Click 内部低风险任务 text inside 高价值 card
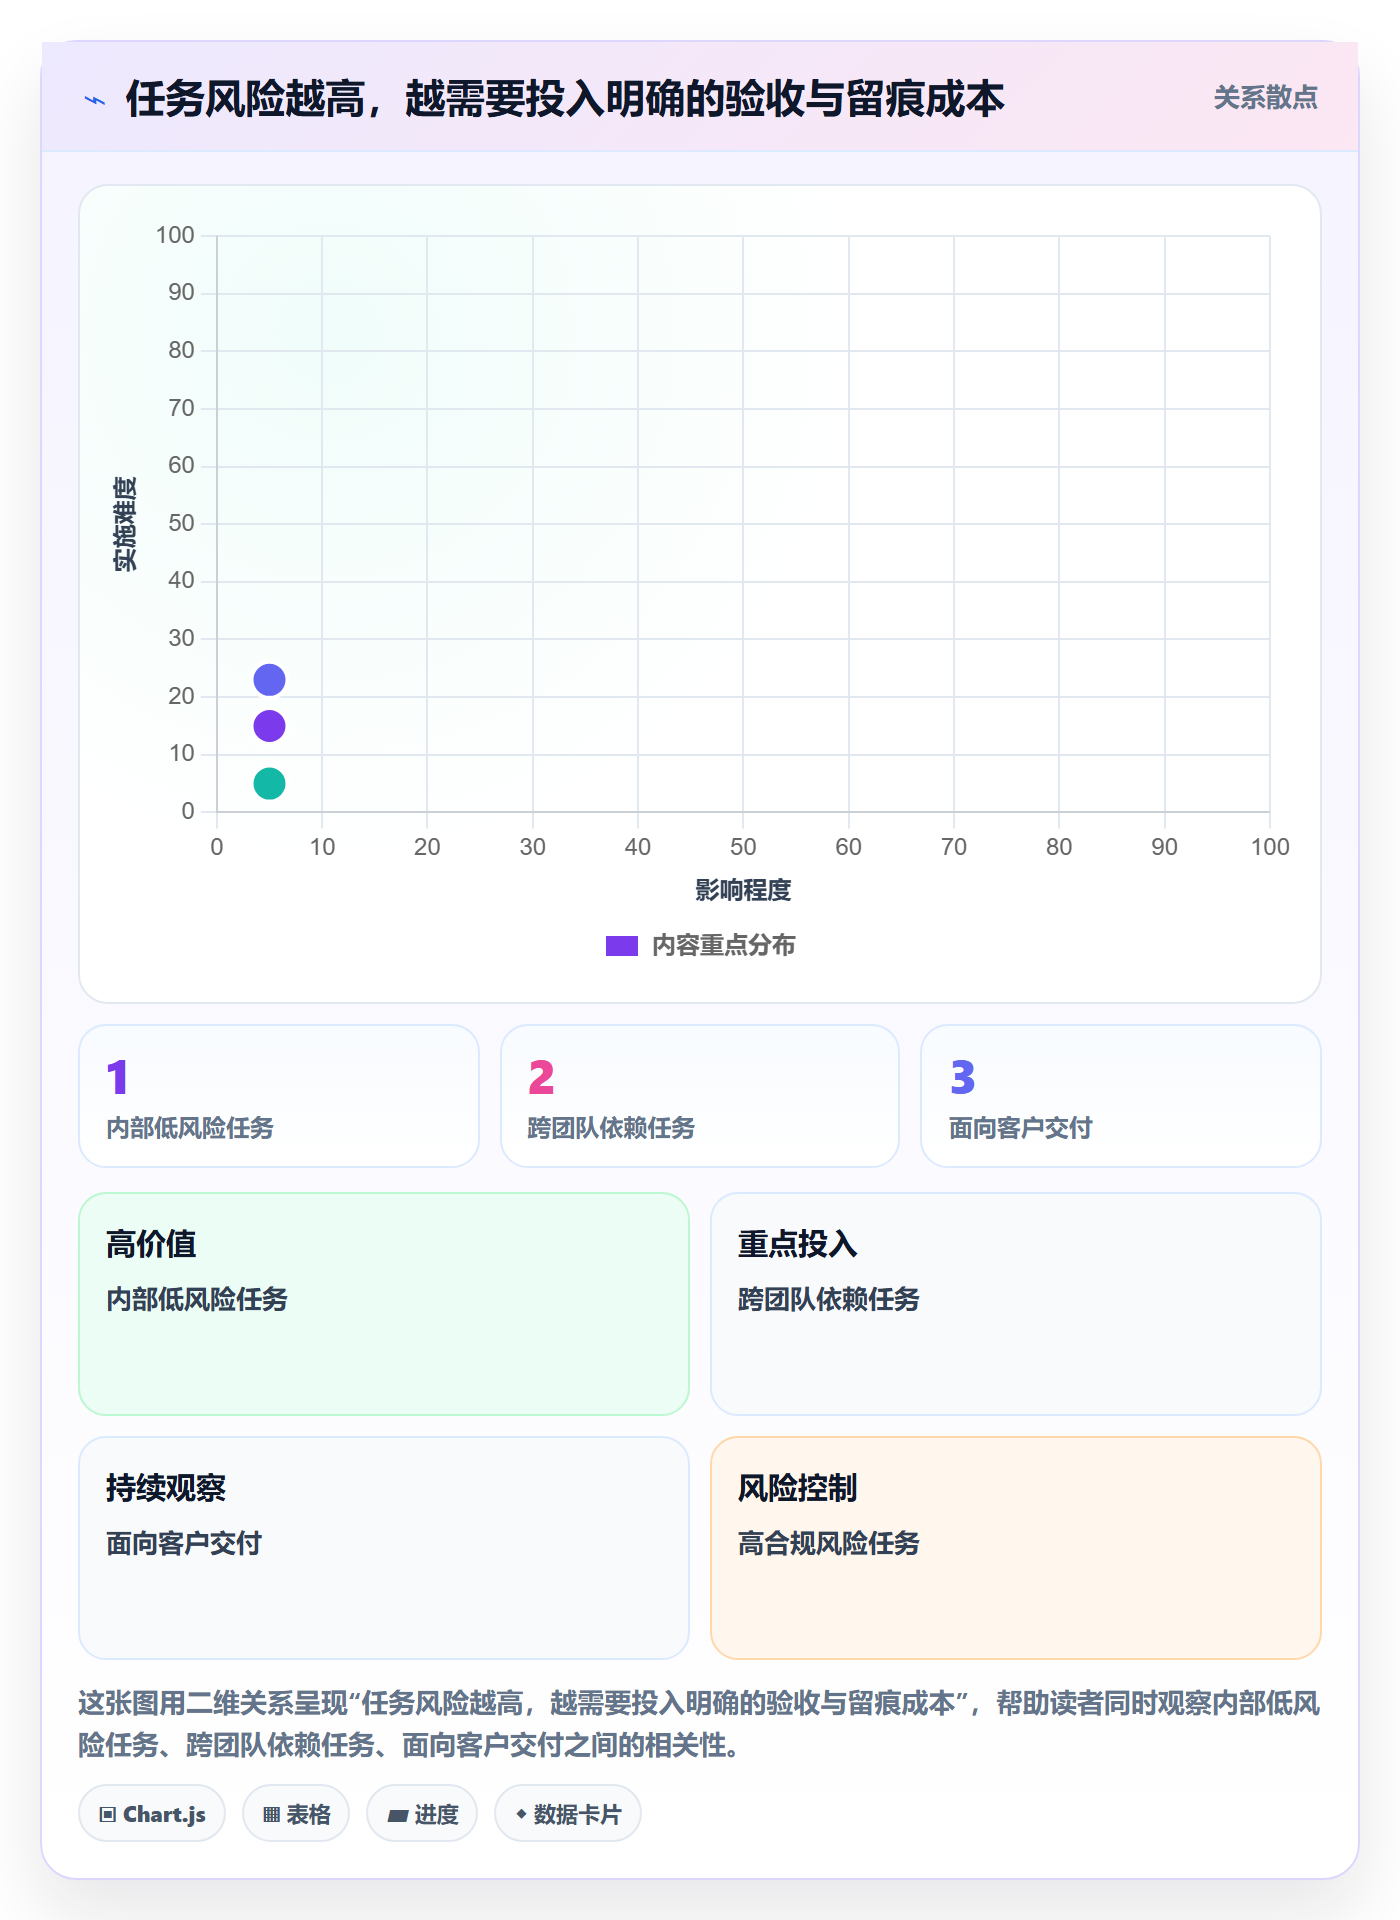The width and height of the screenshot is (1400, 1920). click(x=197, y=1299)
